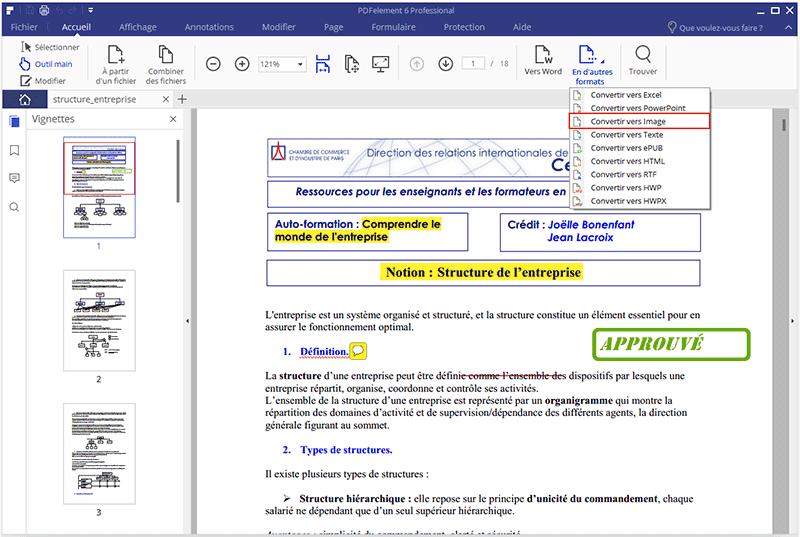Collapse the left panel using the divider arrow
Screen dimensions: 800x537
(188, 320)
